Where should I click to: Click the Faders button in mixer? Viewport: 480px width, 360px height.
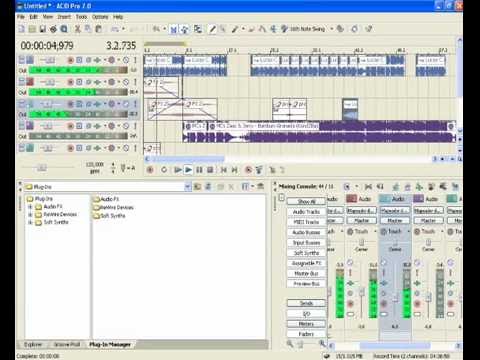pyautogui.click(x=306, y=334)
